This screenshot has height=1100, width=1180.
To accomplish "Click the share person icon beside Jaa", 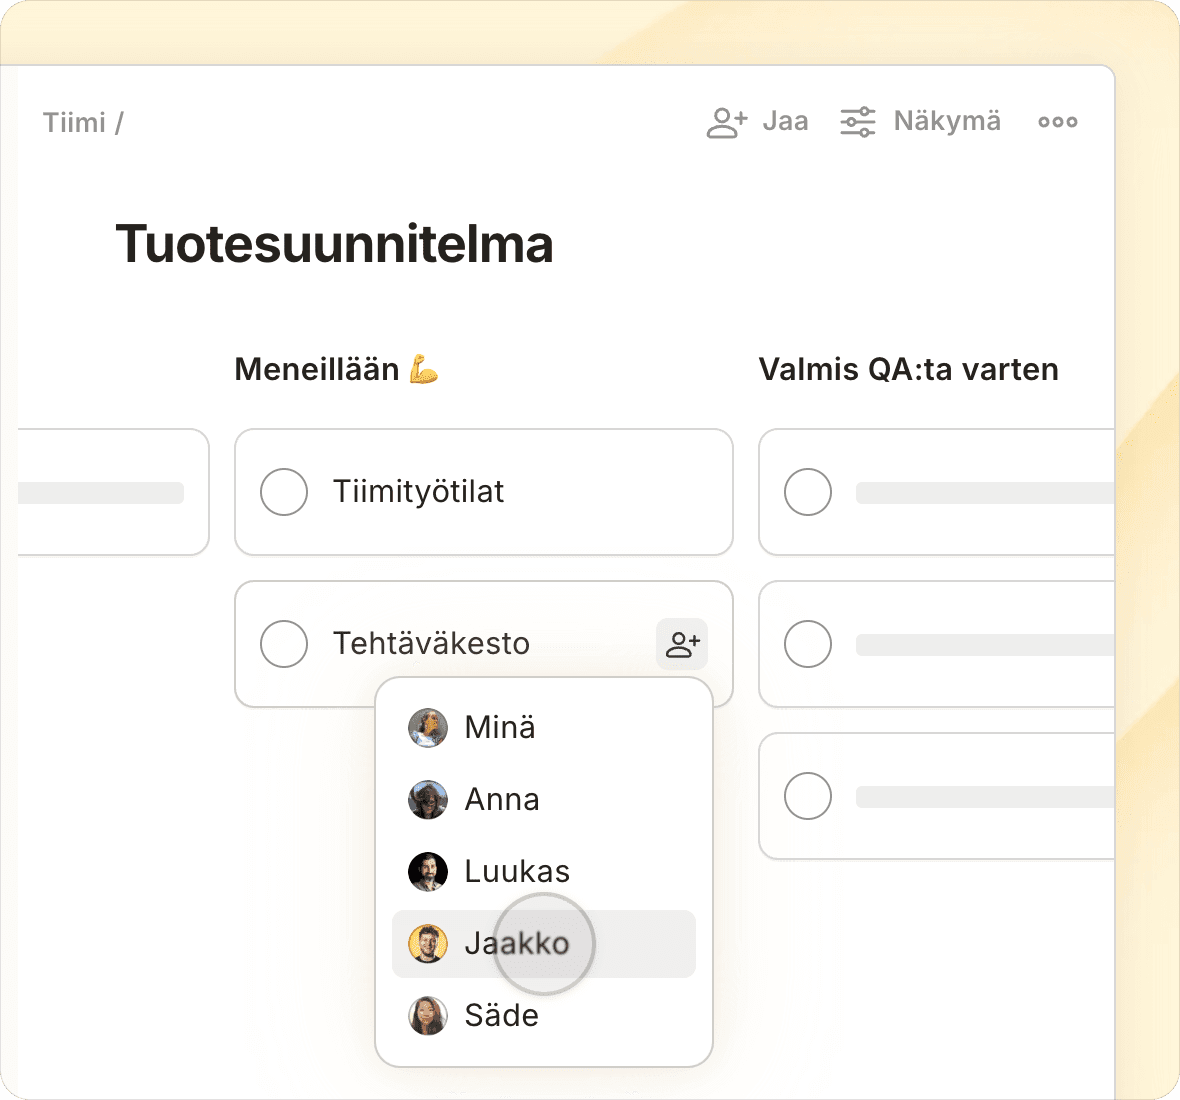I will click(727, 122).
